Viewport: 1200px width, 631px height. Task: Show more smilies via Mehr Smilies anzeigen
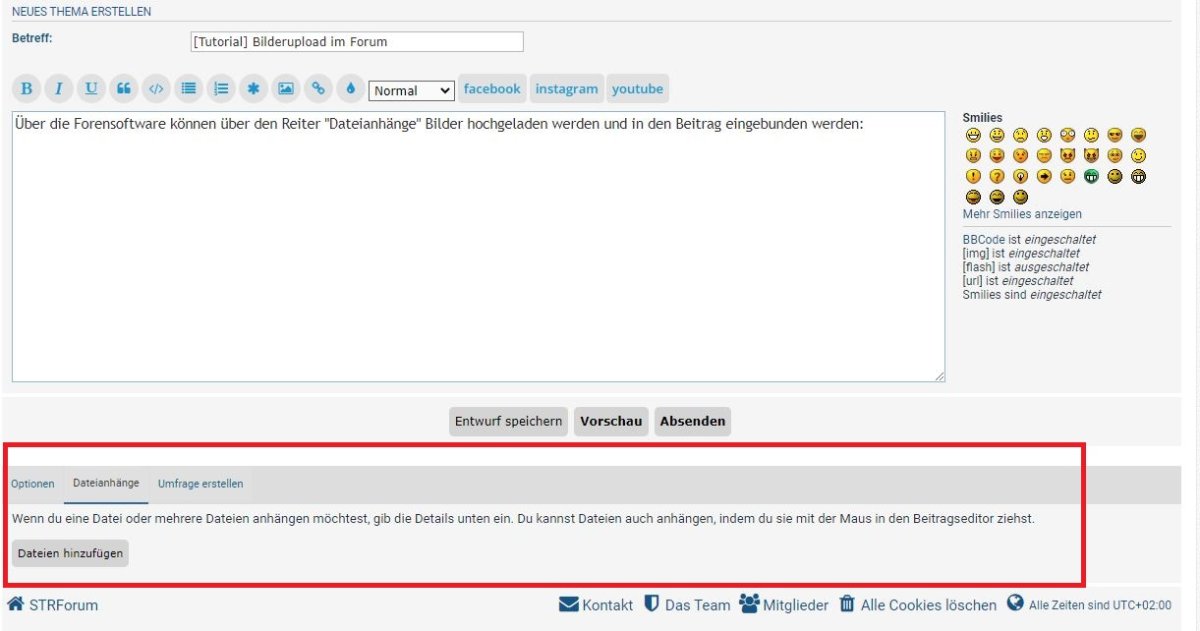point(1021,214)
